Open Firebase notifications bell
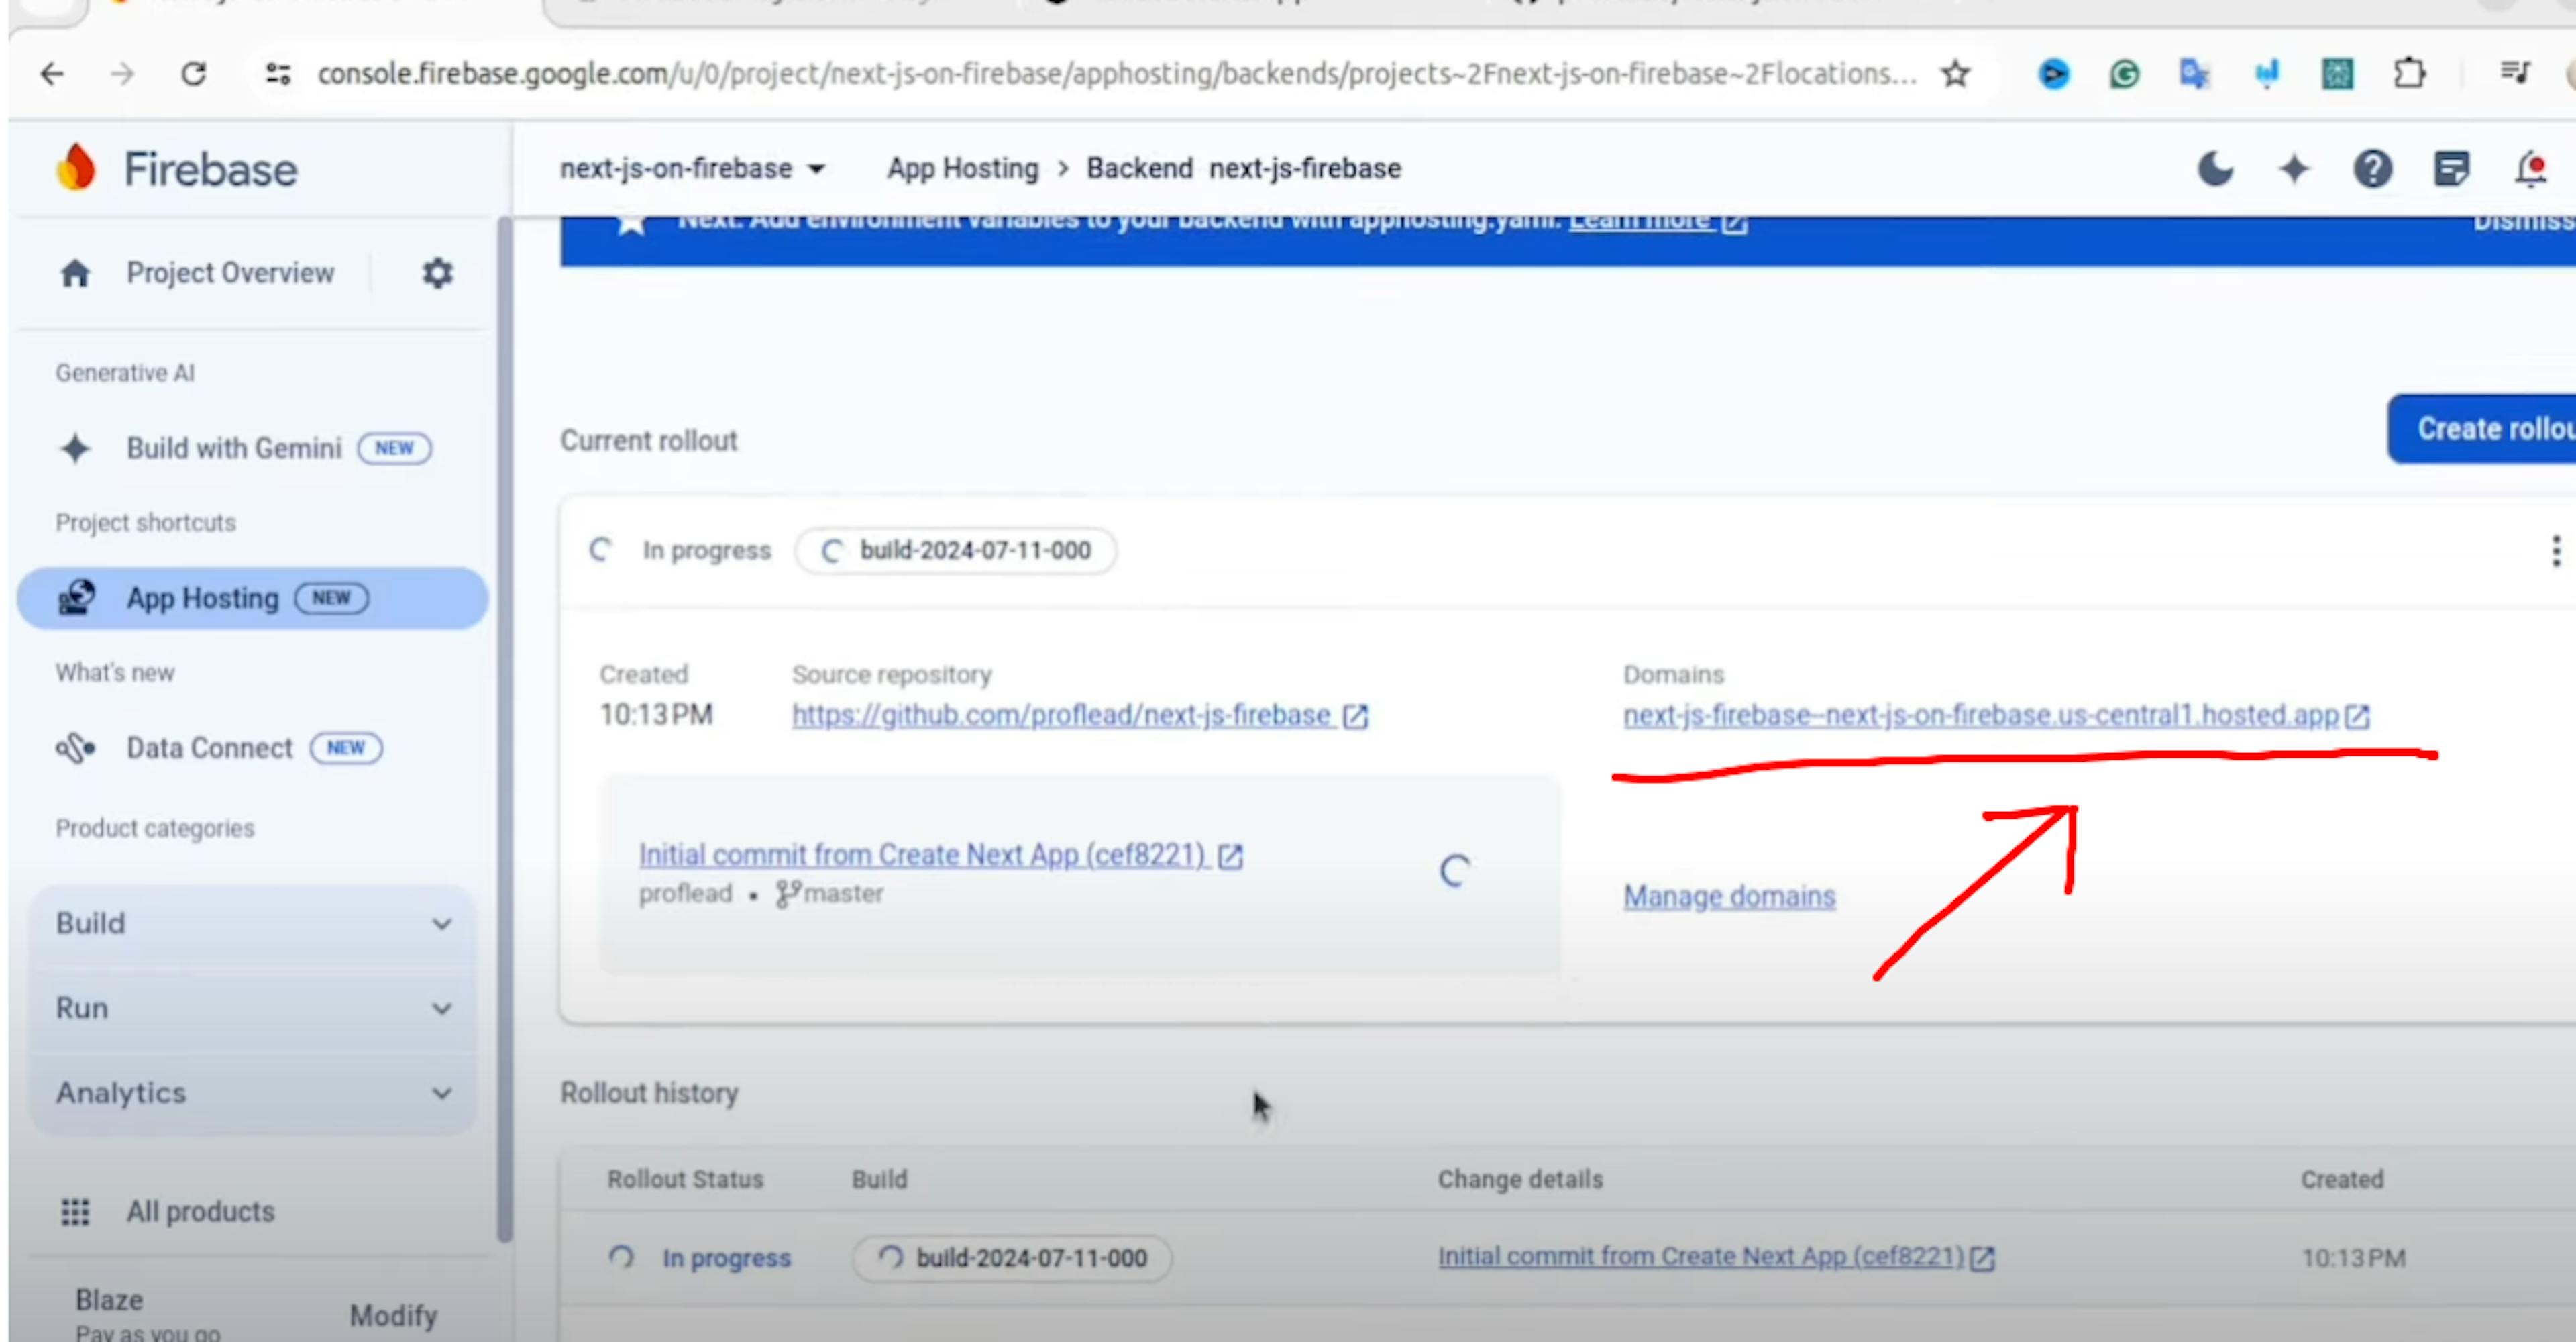Image resolution: width=2576 pixels, height=1342 pixels. [2533, 169]
